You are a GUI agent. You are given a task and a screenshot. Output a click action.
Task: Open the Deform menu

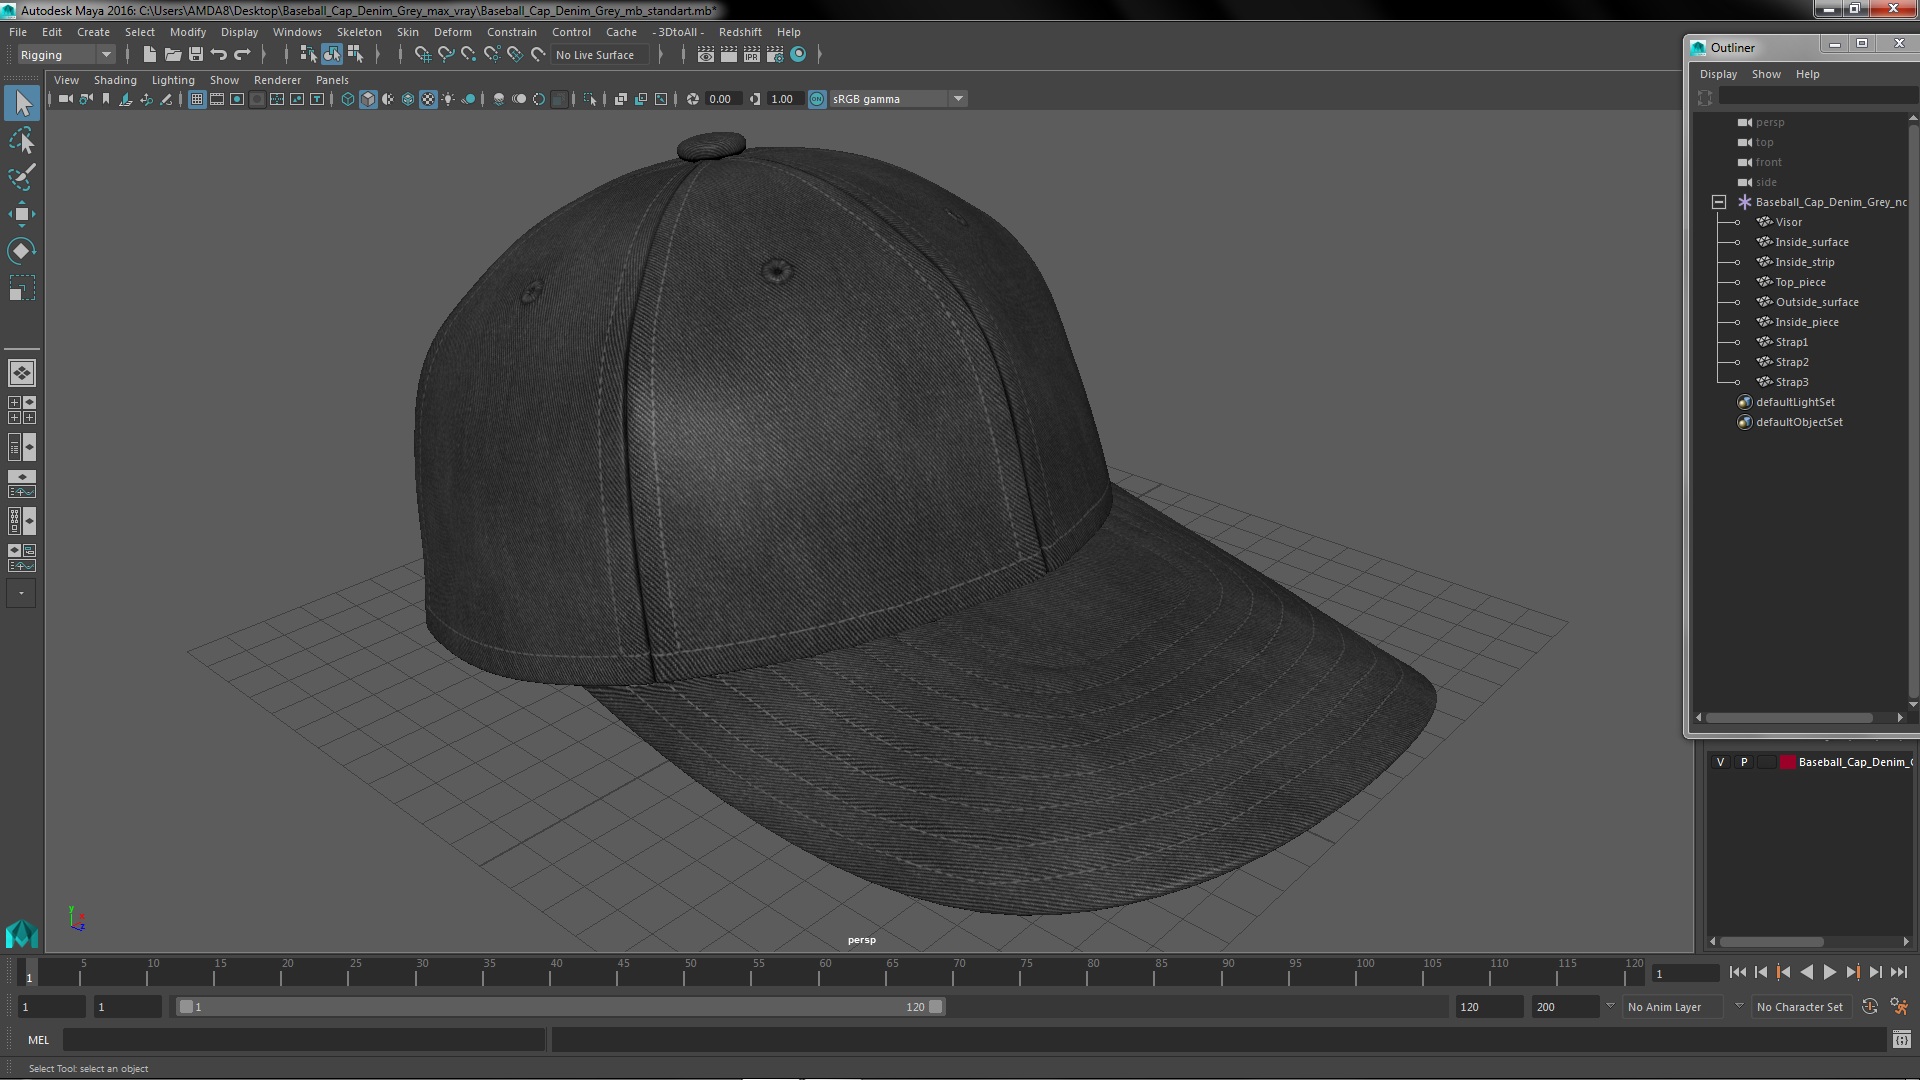(452, 32)
